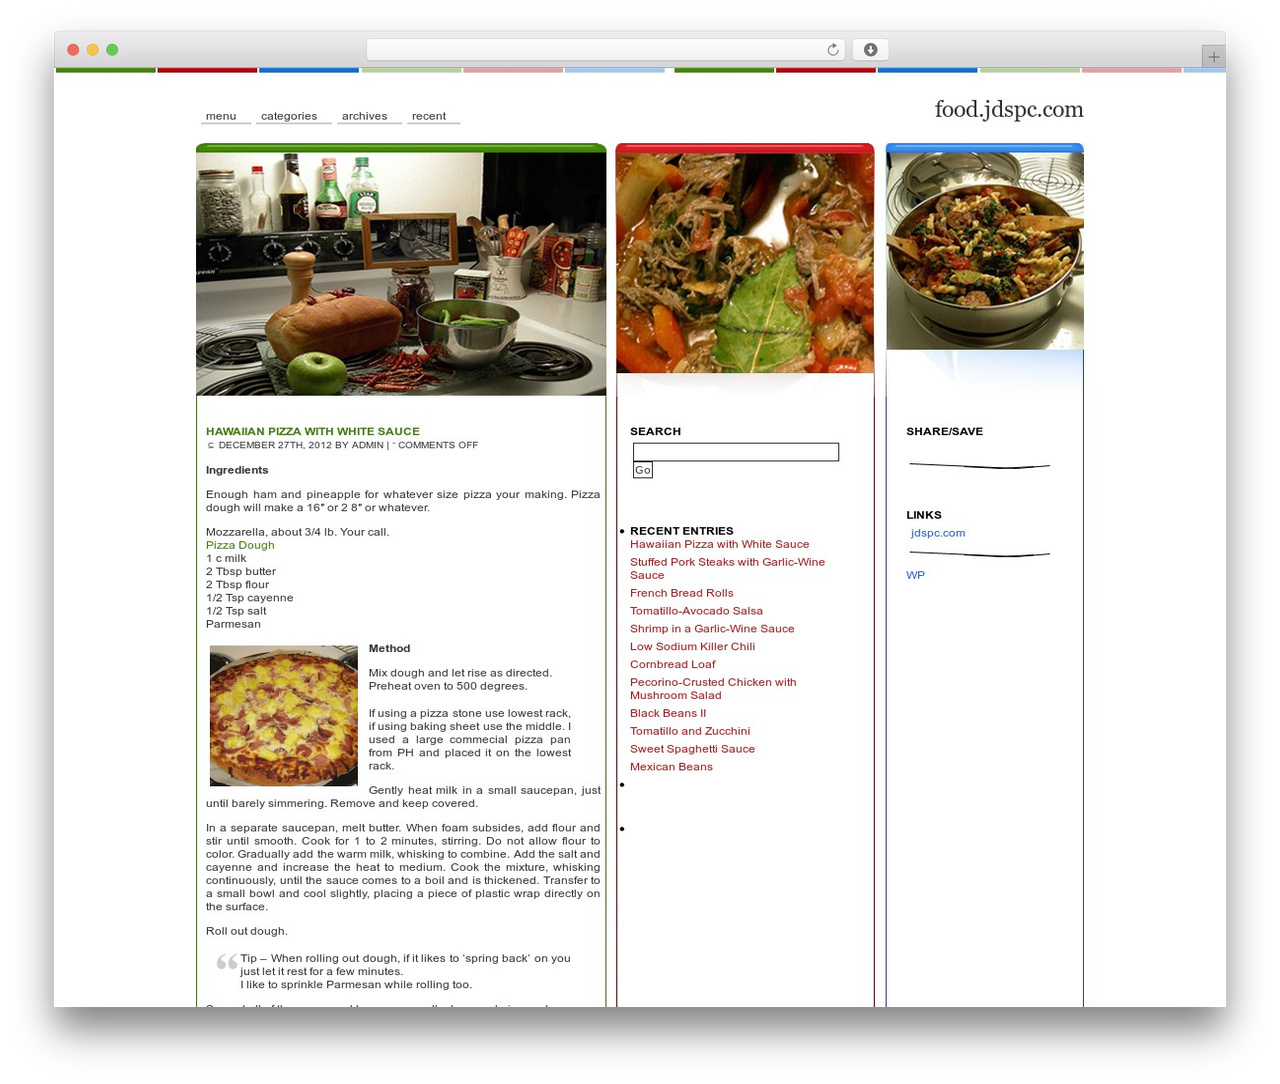Screen dimensions: 1280x1084
Task: Focus the sidebar search text field
Action: tap(736, 452)
